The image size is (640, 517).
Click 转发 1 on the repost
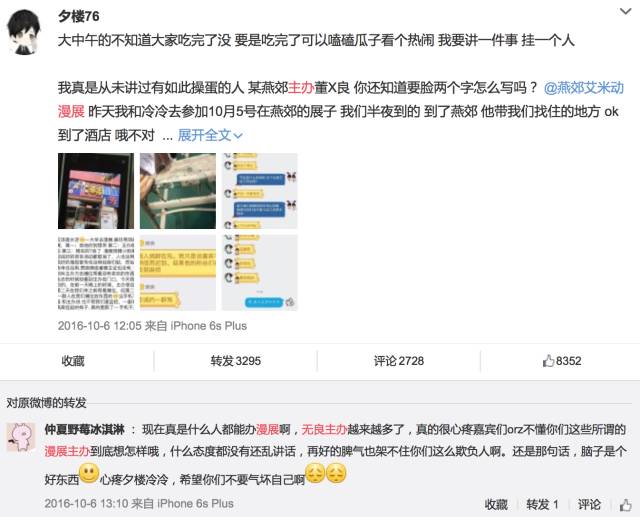coord(542,504)
